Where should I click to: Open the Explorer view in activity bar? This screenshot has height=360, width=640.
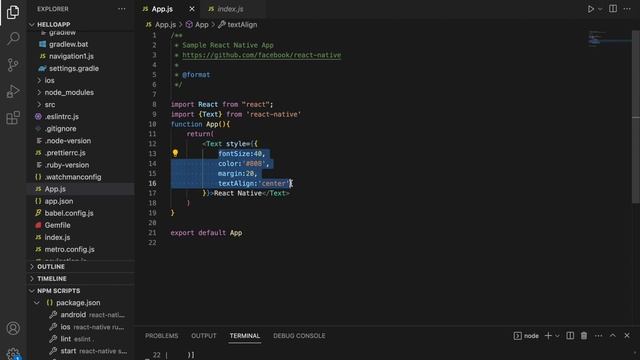click(13, 12)
